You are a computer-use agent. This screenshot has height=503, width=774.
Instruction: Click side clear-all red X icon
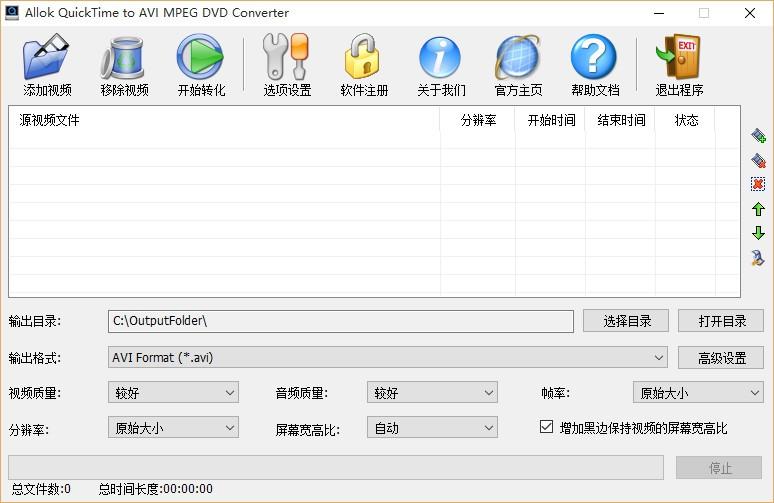pos(758,184)
